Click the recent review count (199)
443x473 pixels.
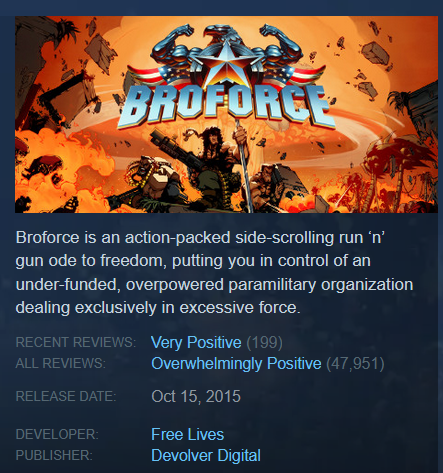pyautogui.click(x=264, y=343)
